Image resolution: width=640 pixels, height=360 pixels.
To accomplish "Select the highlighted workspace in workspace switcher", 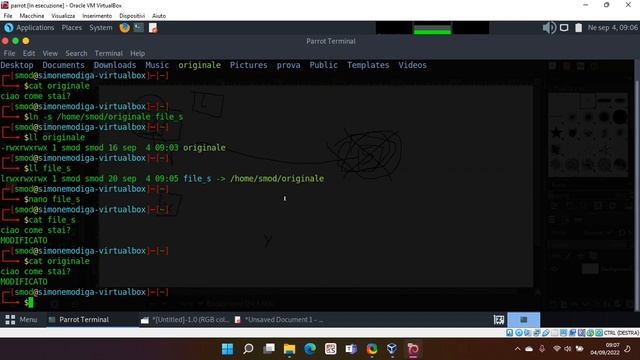I will (x=524, y=320).
